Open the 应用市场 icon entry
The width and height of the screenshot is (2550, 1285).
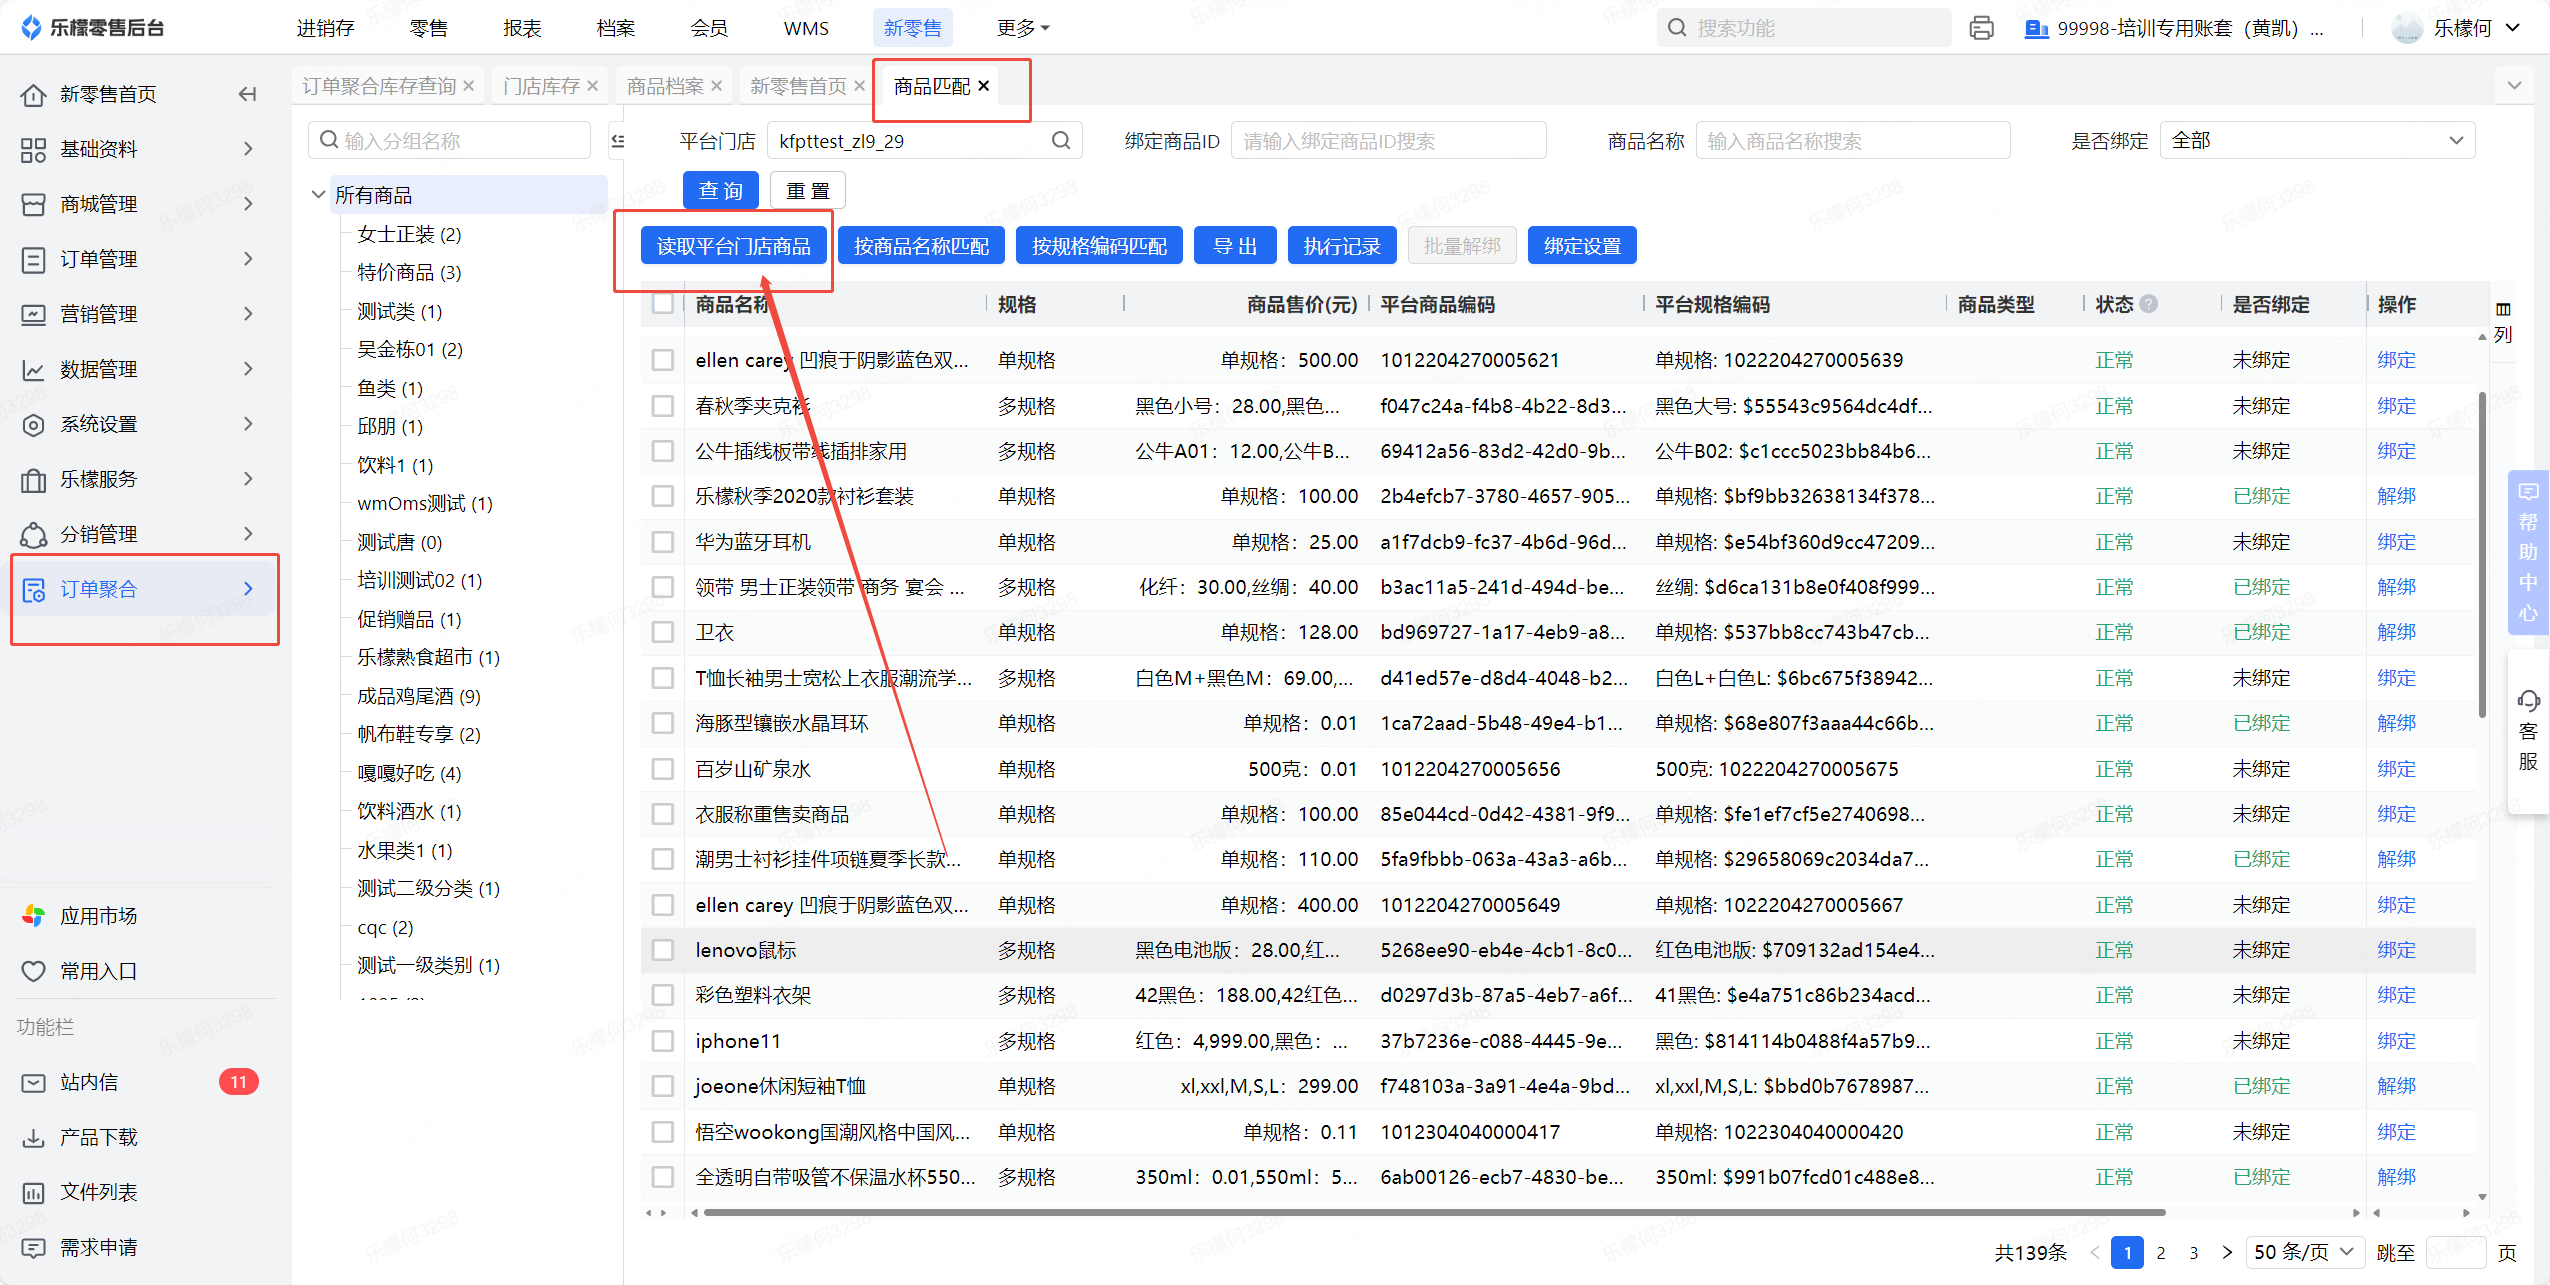(34, 915)
